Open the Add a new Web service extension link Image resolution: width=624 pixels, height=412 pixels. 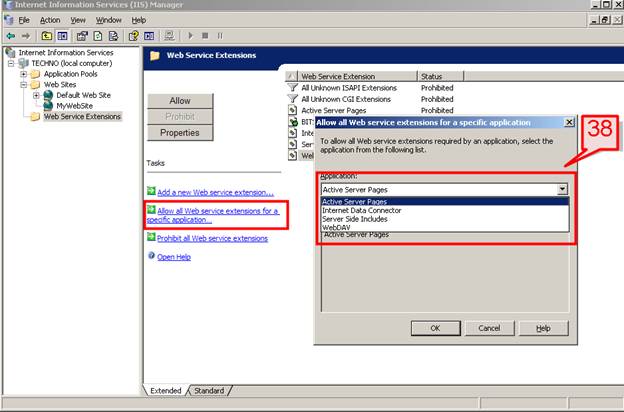tap(215, 192)
